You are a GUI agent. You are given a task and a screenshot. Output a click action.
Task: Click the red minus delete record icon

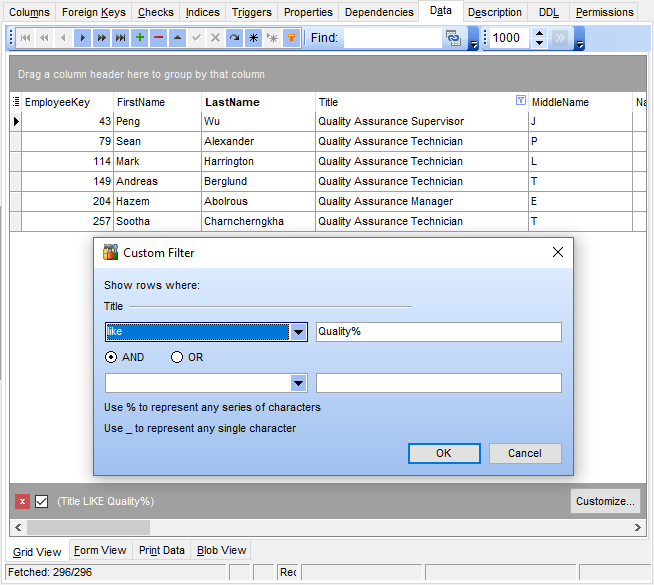click(x=158, y=38)
